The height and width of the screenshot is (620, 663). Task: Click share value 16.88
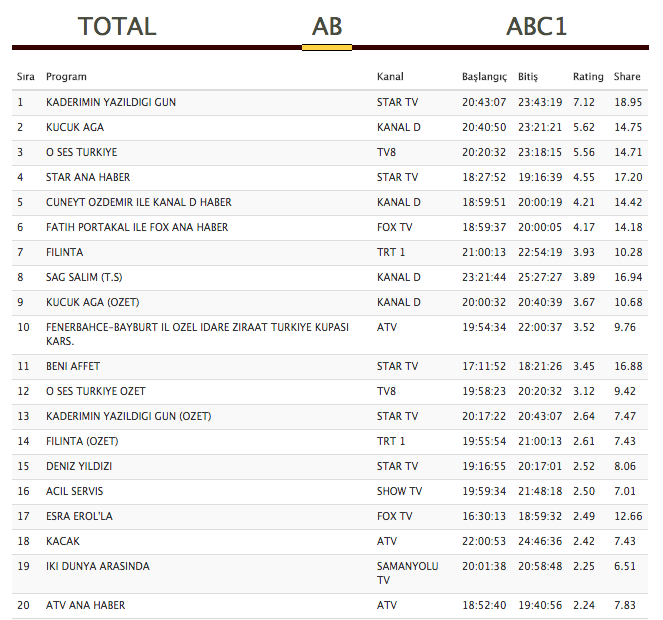[x=628, y=366]
